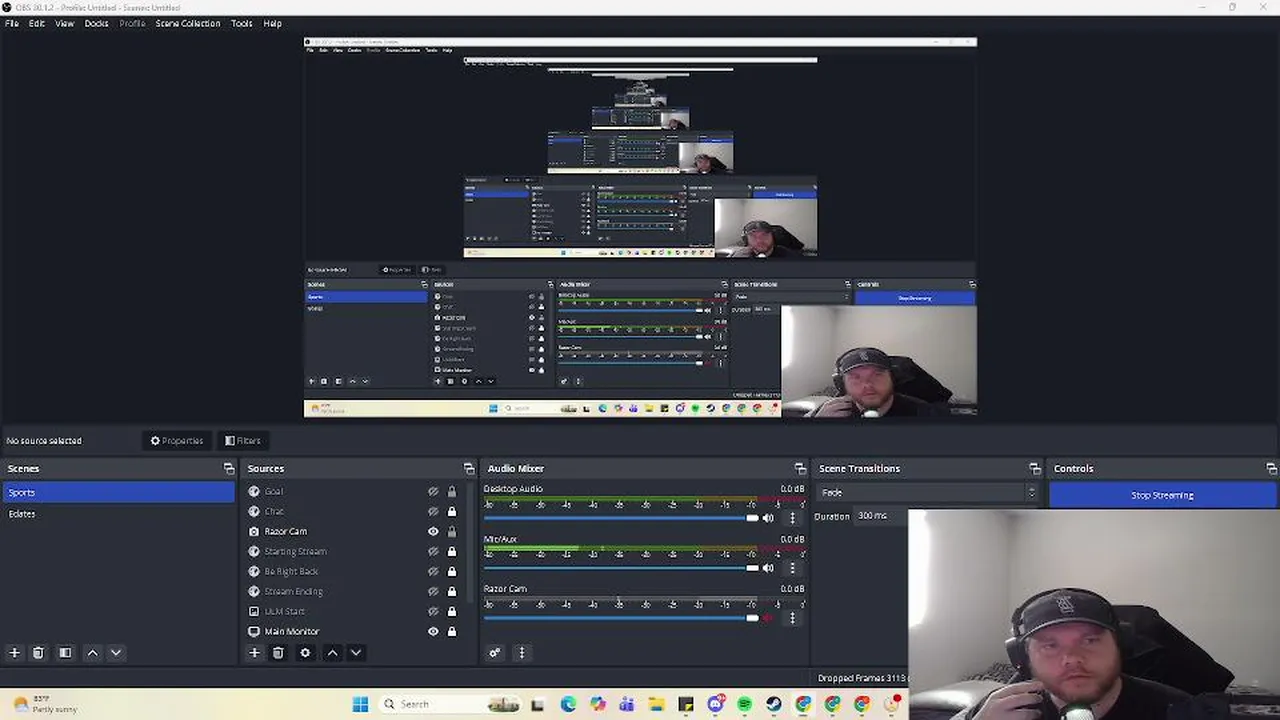Open the Scene Collection menu
1280x720 pixels.
click(x=188, y=23)
